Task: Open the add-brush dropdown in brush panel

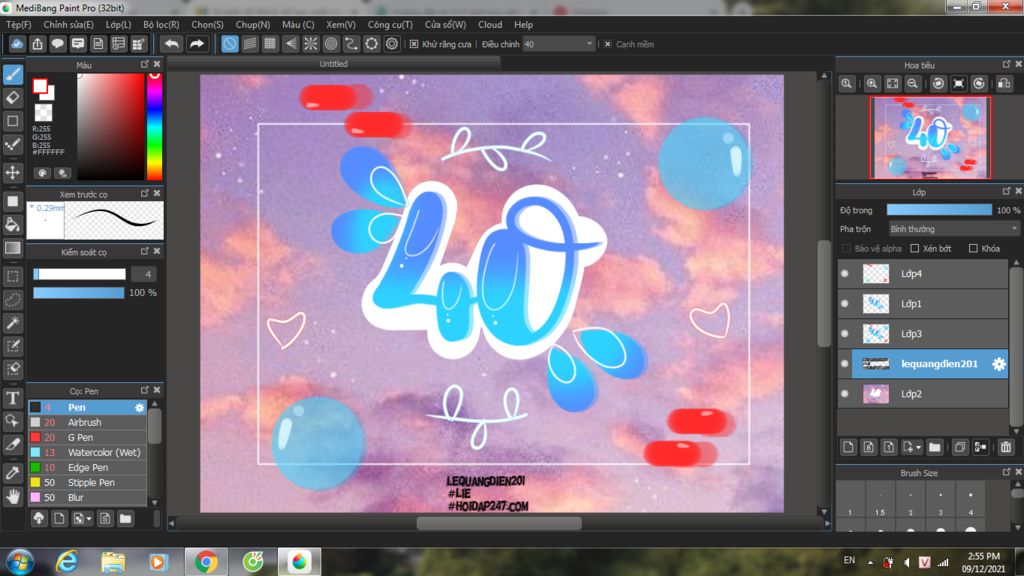Action: [x=89, y=519]
